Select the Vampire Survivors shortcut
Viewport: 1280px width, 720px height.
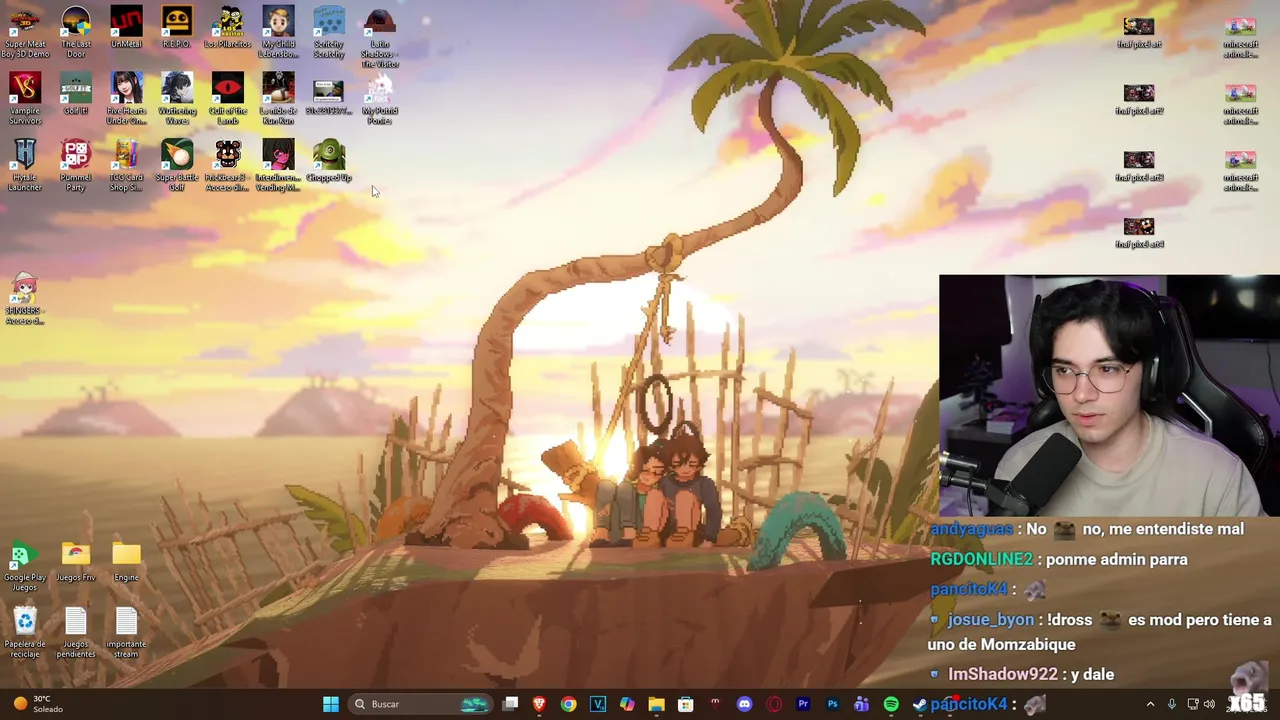pyautogui.click(x=25, y=99)
